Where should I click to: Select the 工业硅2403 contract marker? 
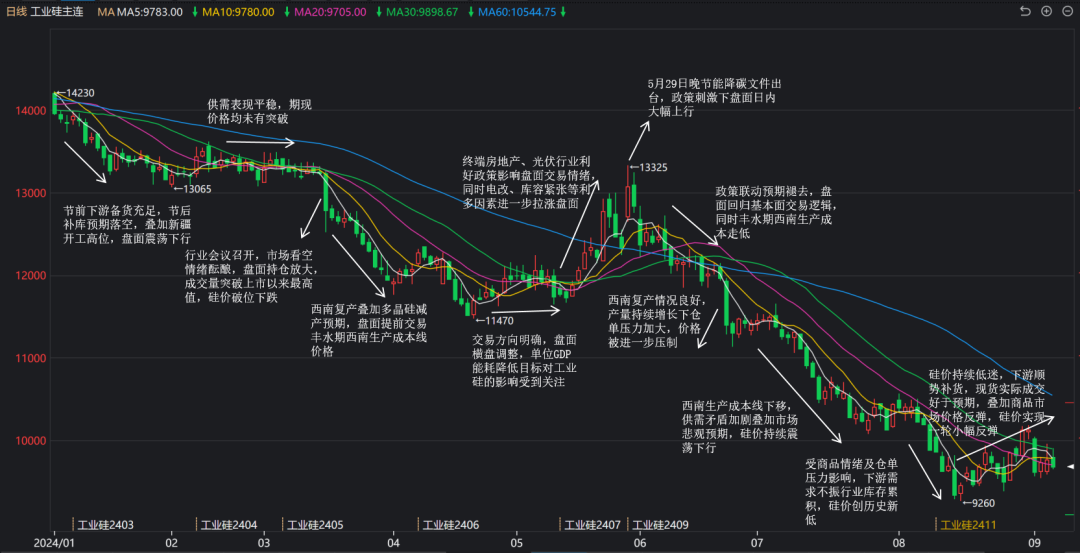(x=105, y=525)
